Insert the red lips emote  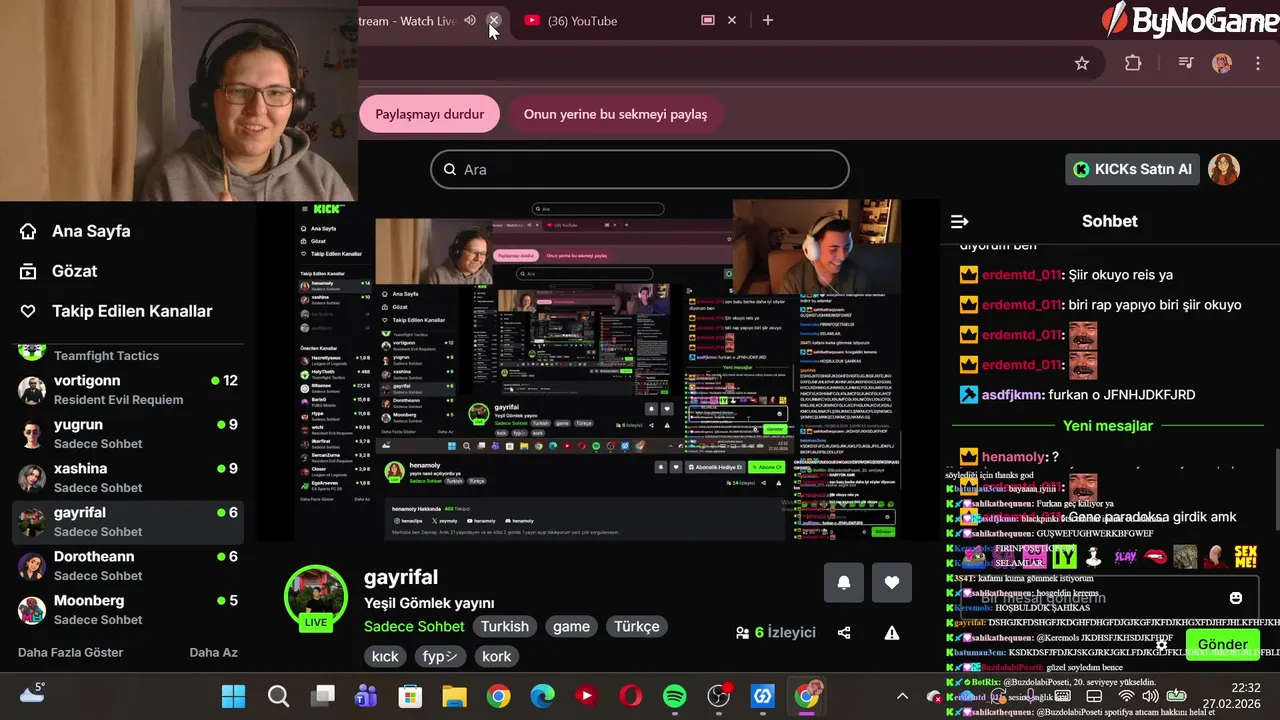pos(1155,557)
